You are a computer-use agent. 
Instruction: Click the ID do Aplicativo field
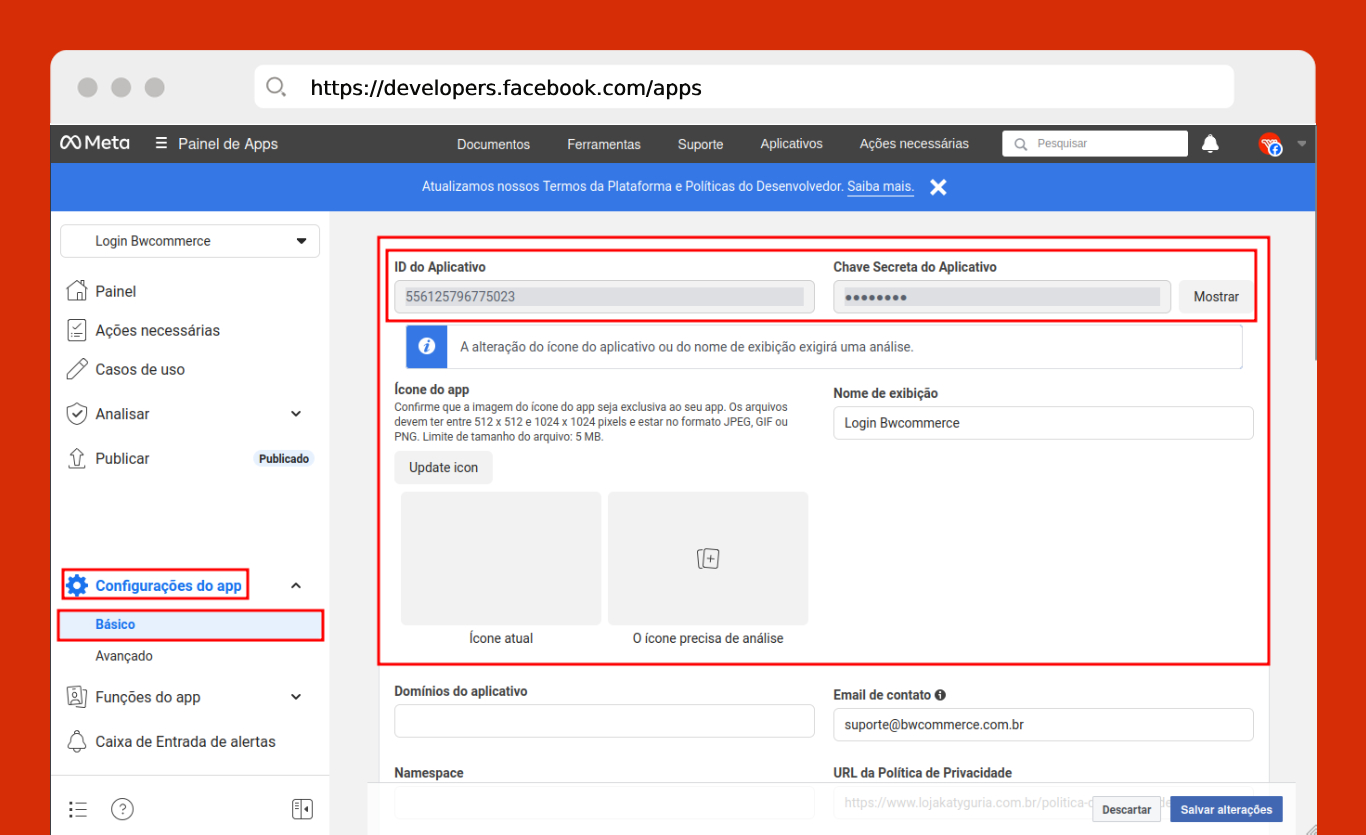(604, 297)
